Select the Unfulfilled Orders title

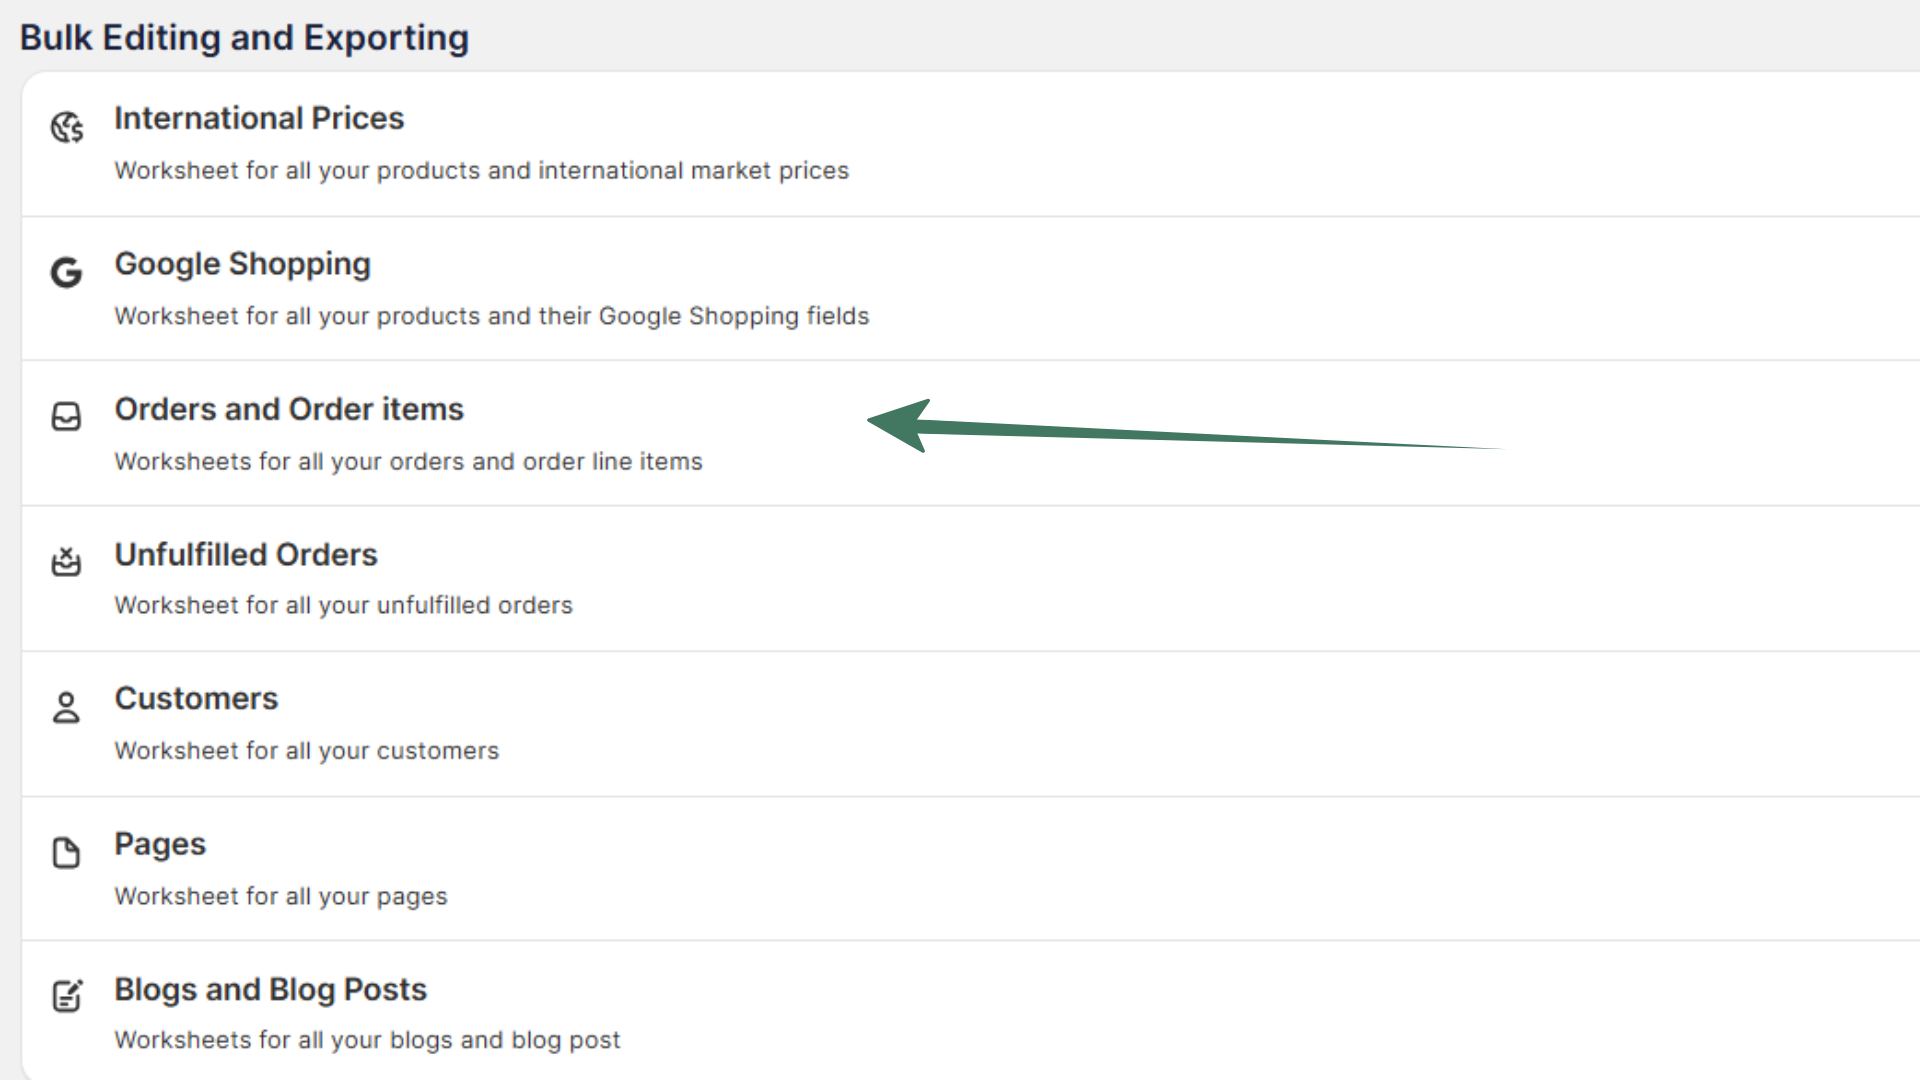coord(246,554)
